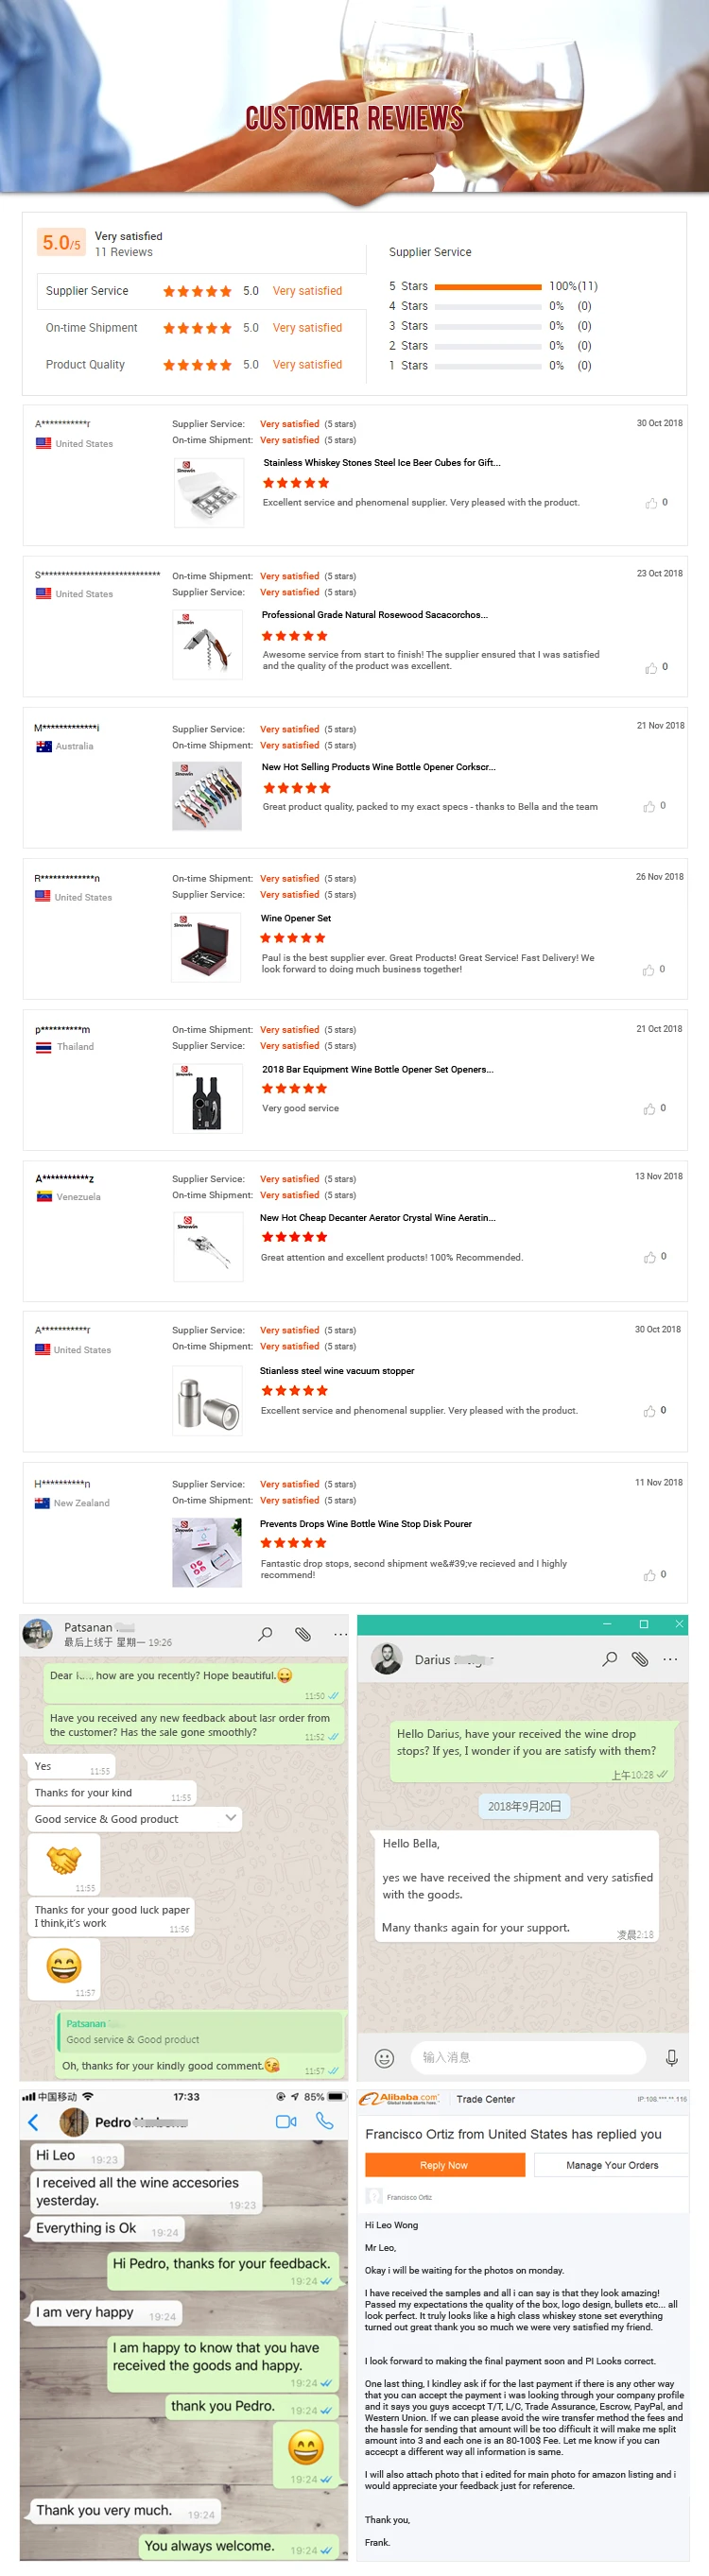
Task: Click paperclip attachment icon in Patsanan chat
Action: click(x=303, y=1634)
